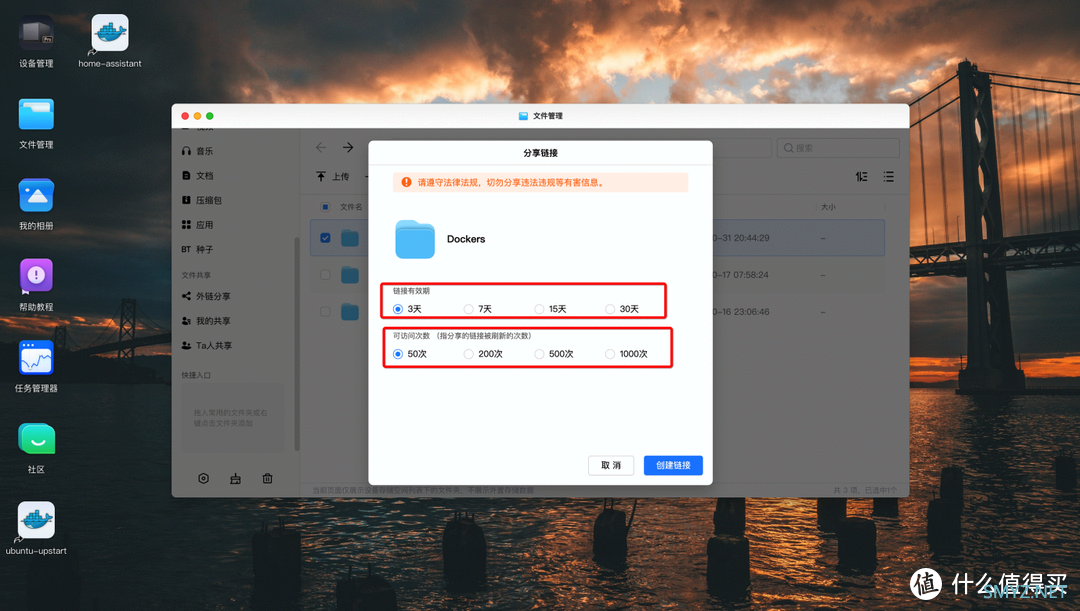The height and width of the screenshot is (611, 1080).
Task: Click the Dockers folder name text
Action: point(466,239)
